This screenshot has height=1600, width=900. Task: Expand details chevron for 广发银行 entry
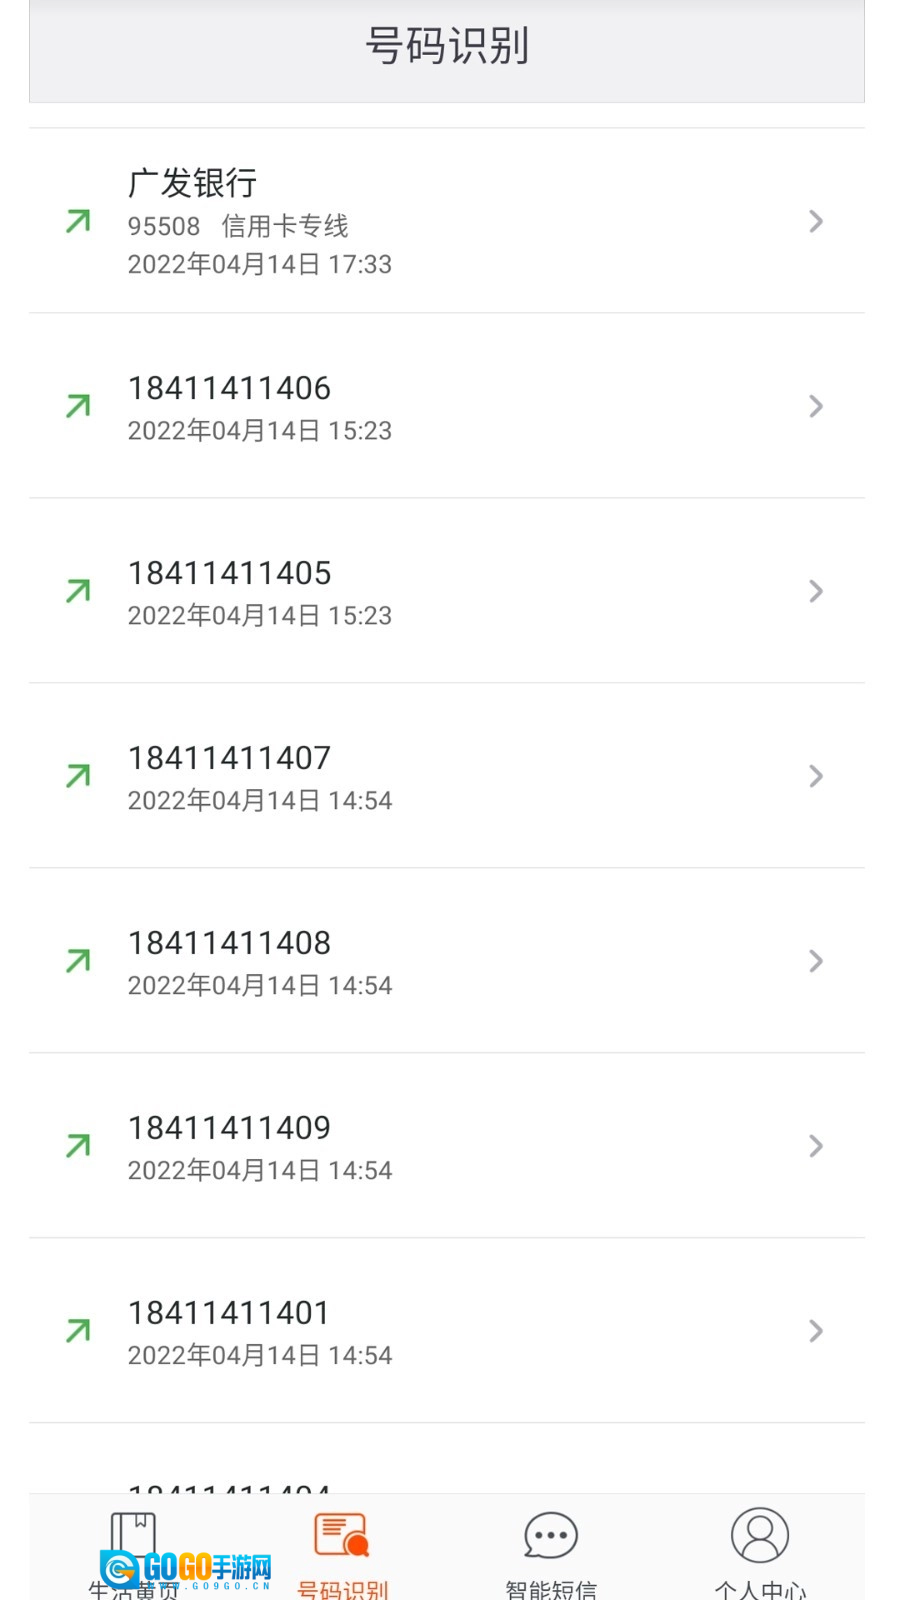(x=816, y=221)
